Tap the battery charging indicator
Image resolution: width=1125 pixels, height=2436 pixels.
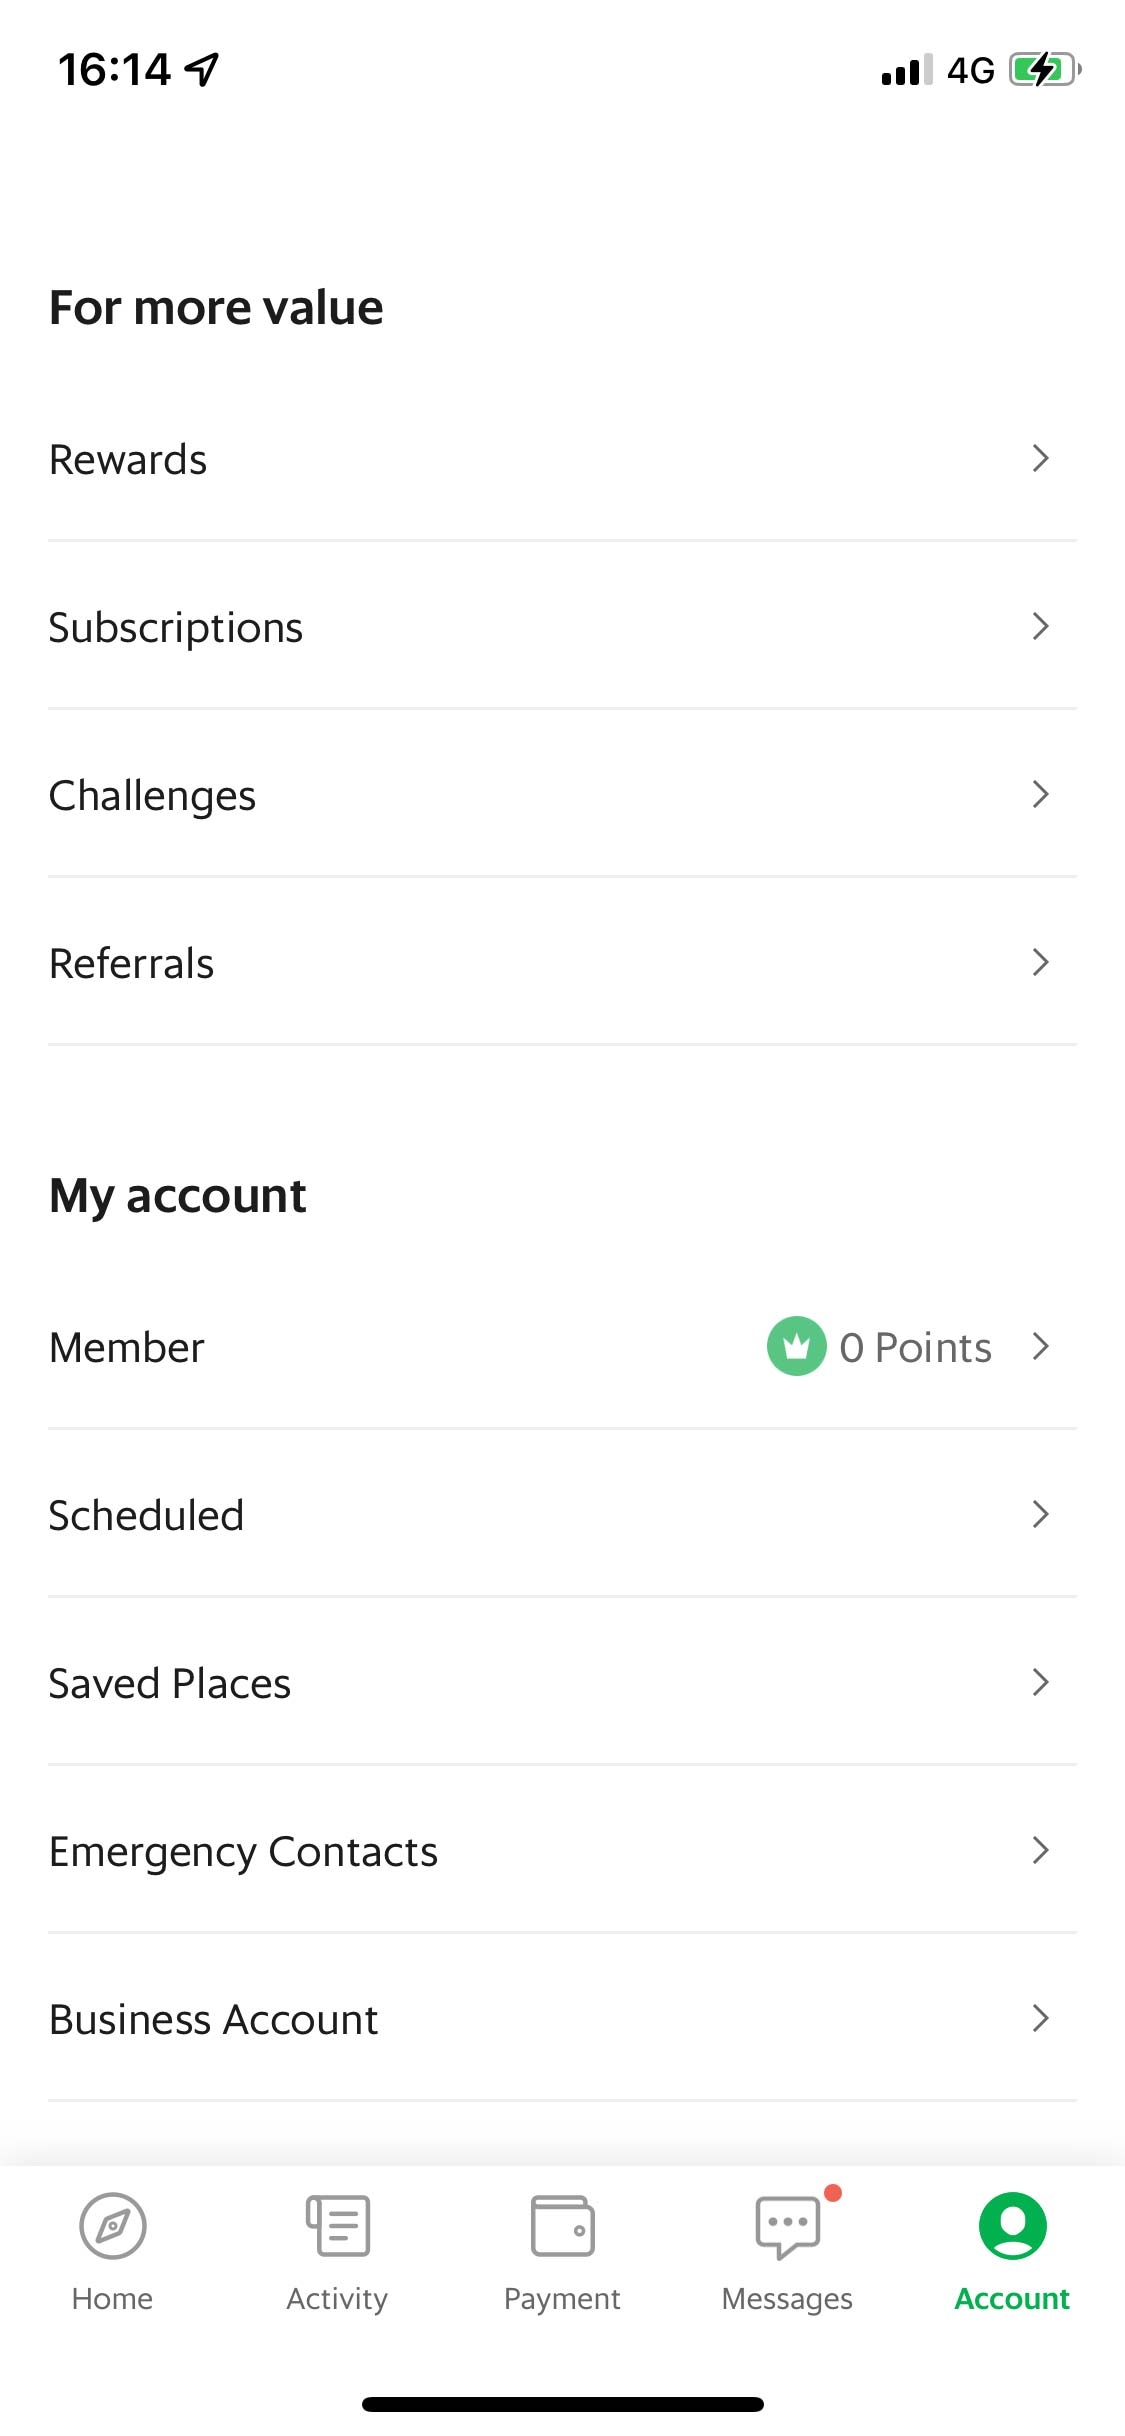pyautogui.click(x=1044, y=70)
